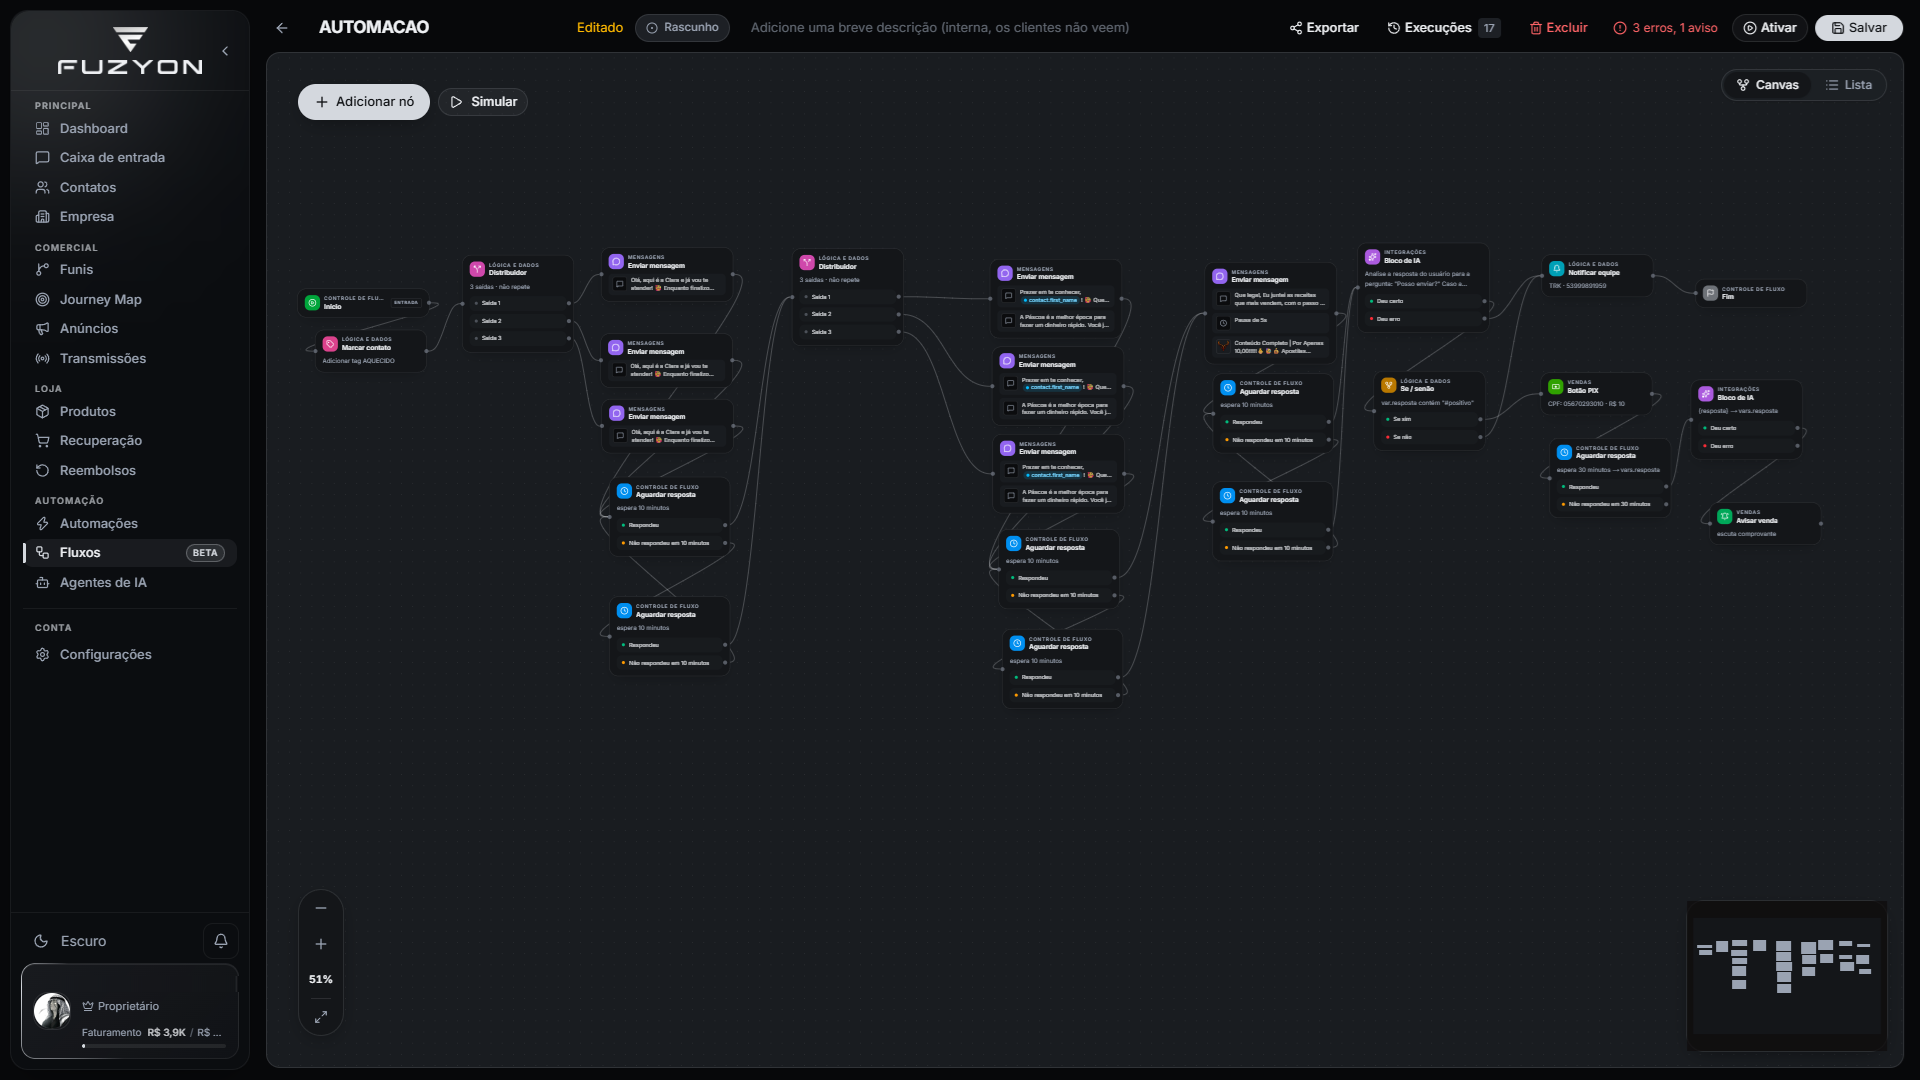The image size is (1920, 1080).
Task: Click the fit-to-screen expand icon
Action: (321, 1017)
